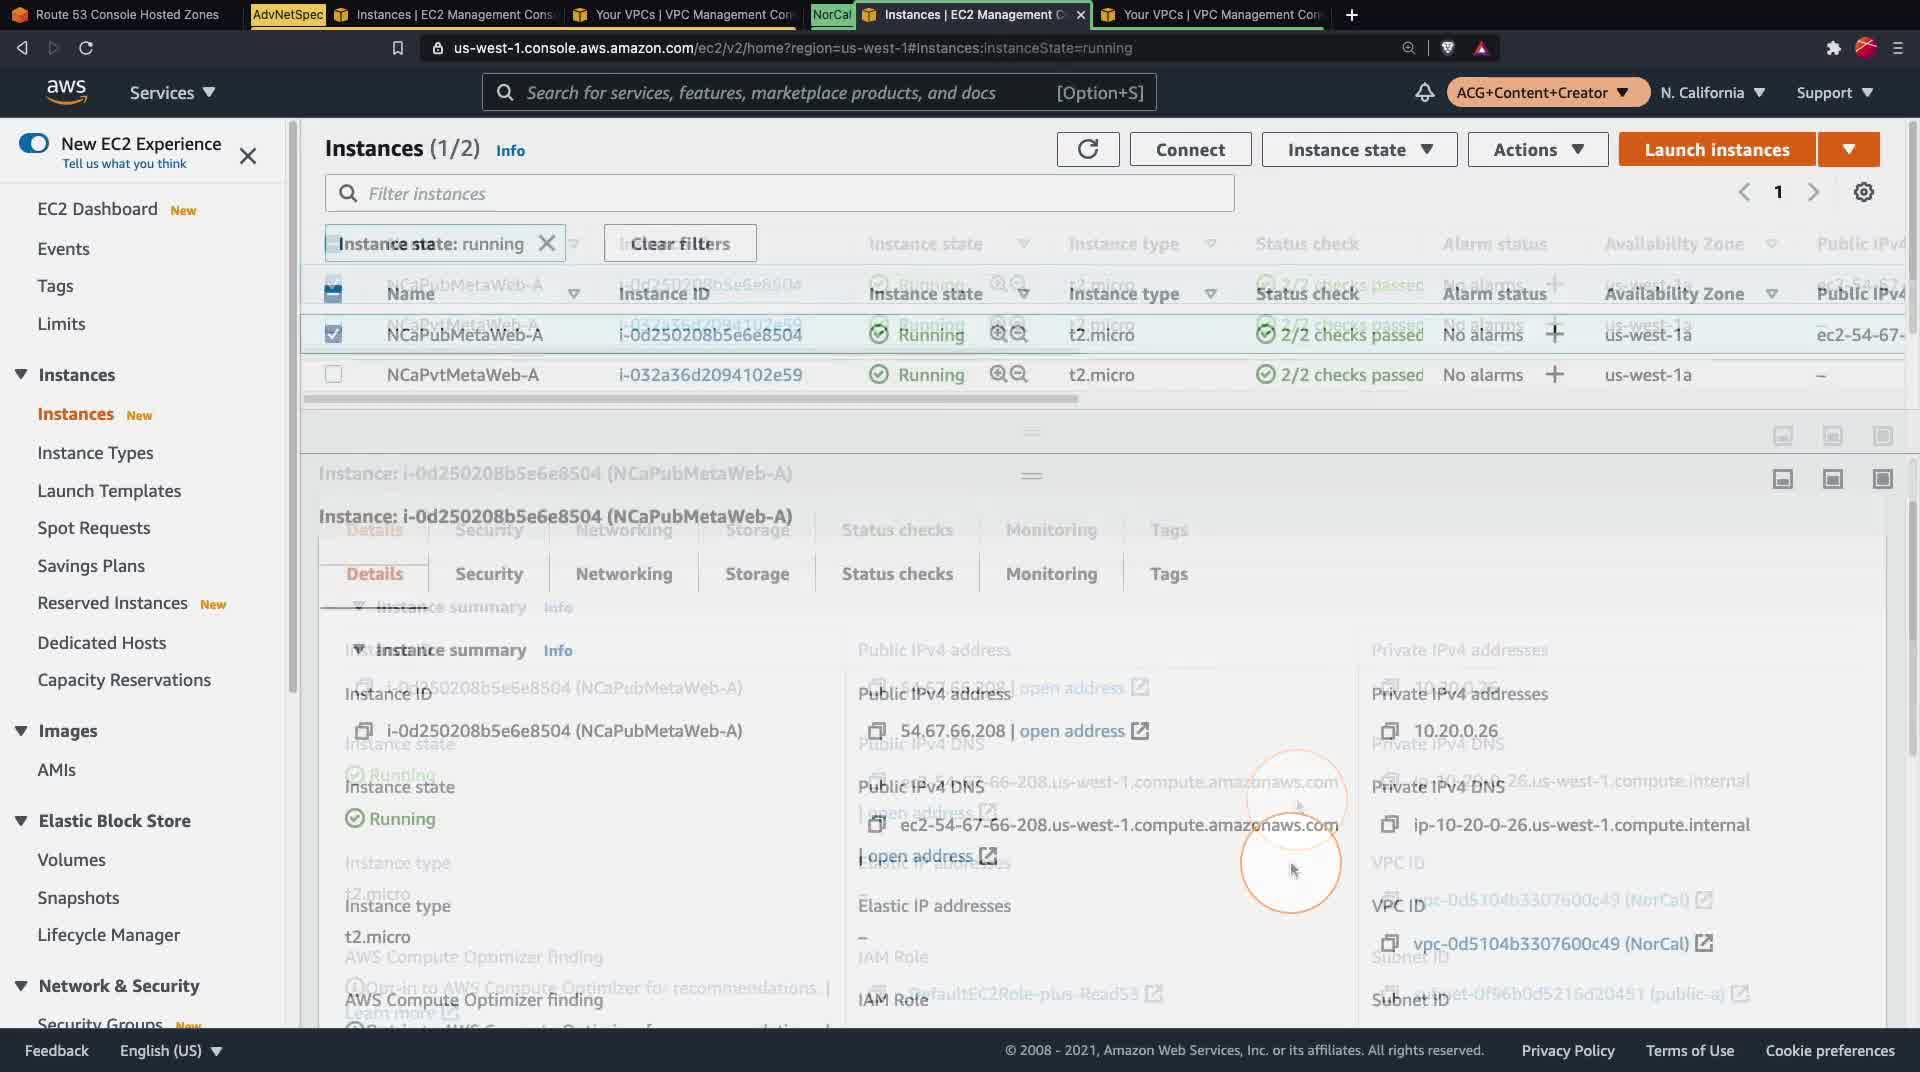Toggle the select-all instances checkbox
This screenshot has height=1072, width=1920.
(333, 292)
